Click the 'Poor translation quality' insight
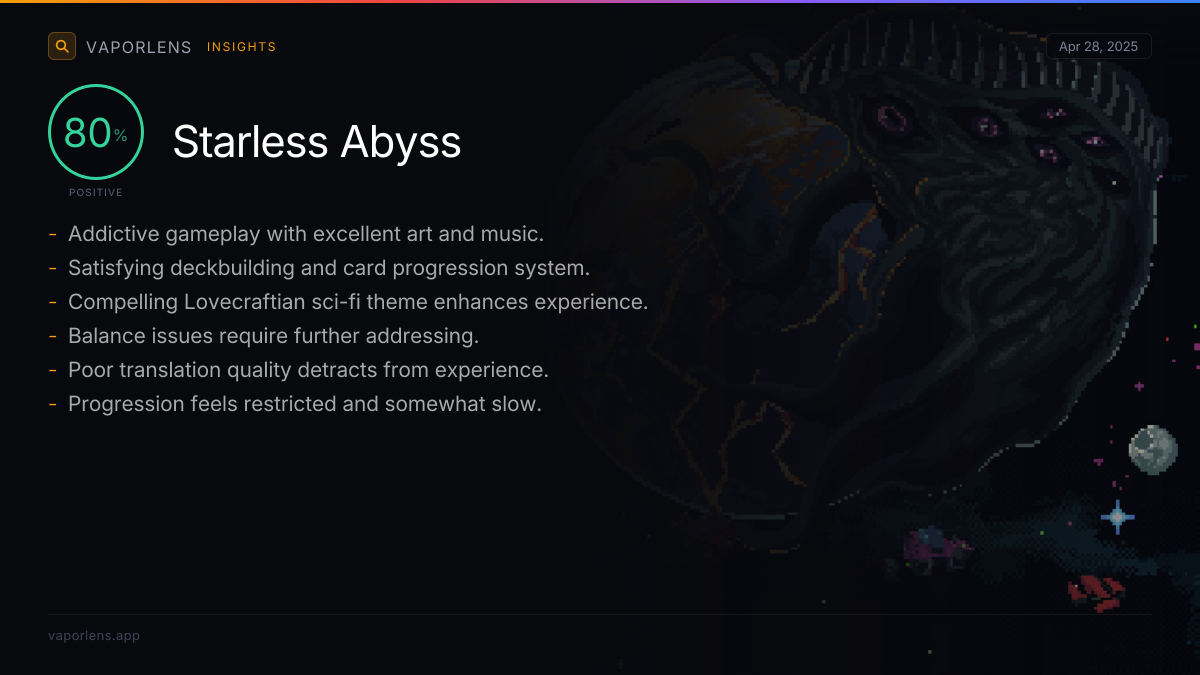 click(x=308, y=370)
